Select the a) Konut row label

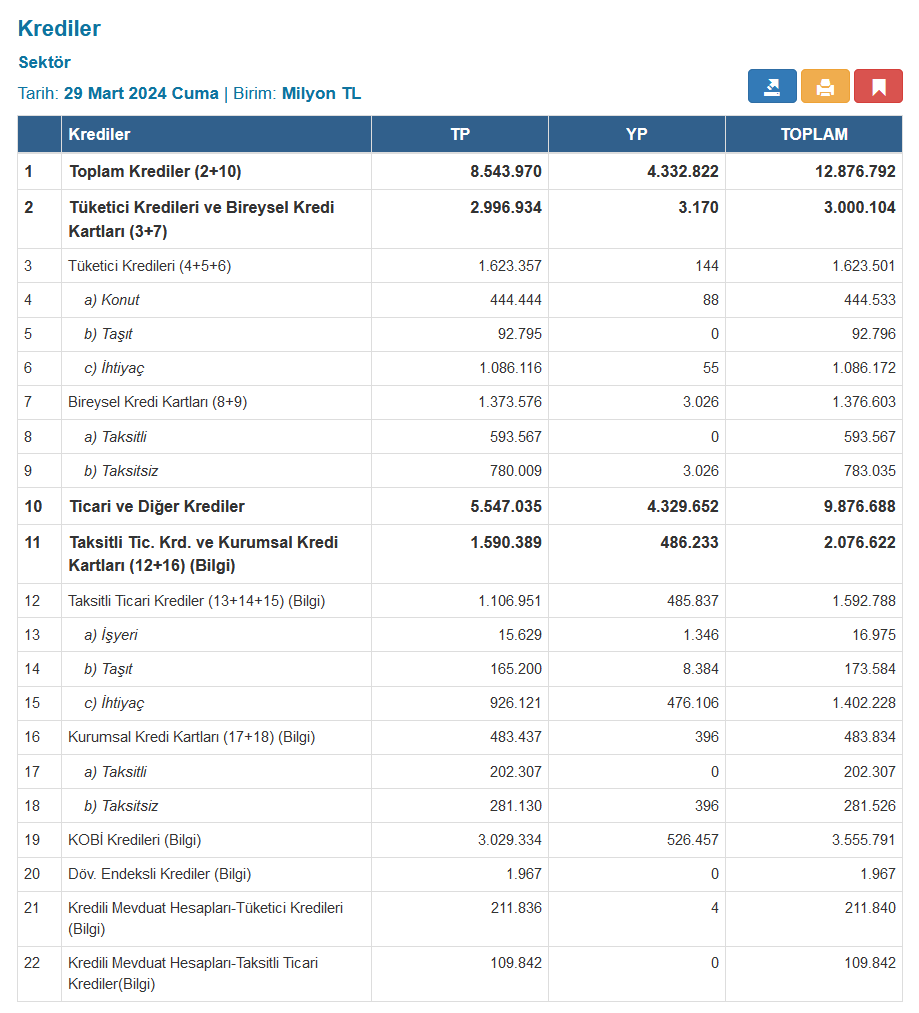(x=112, y=300)
